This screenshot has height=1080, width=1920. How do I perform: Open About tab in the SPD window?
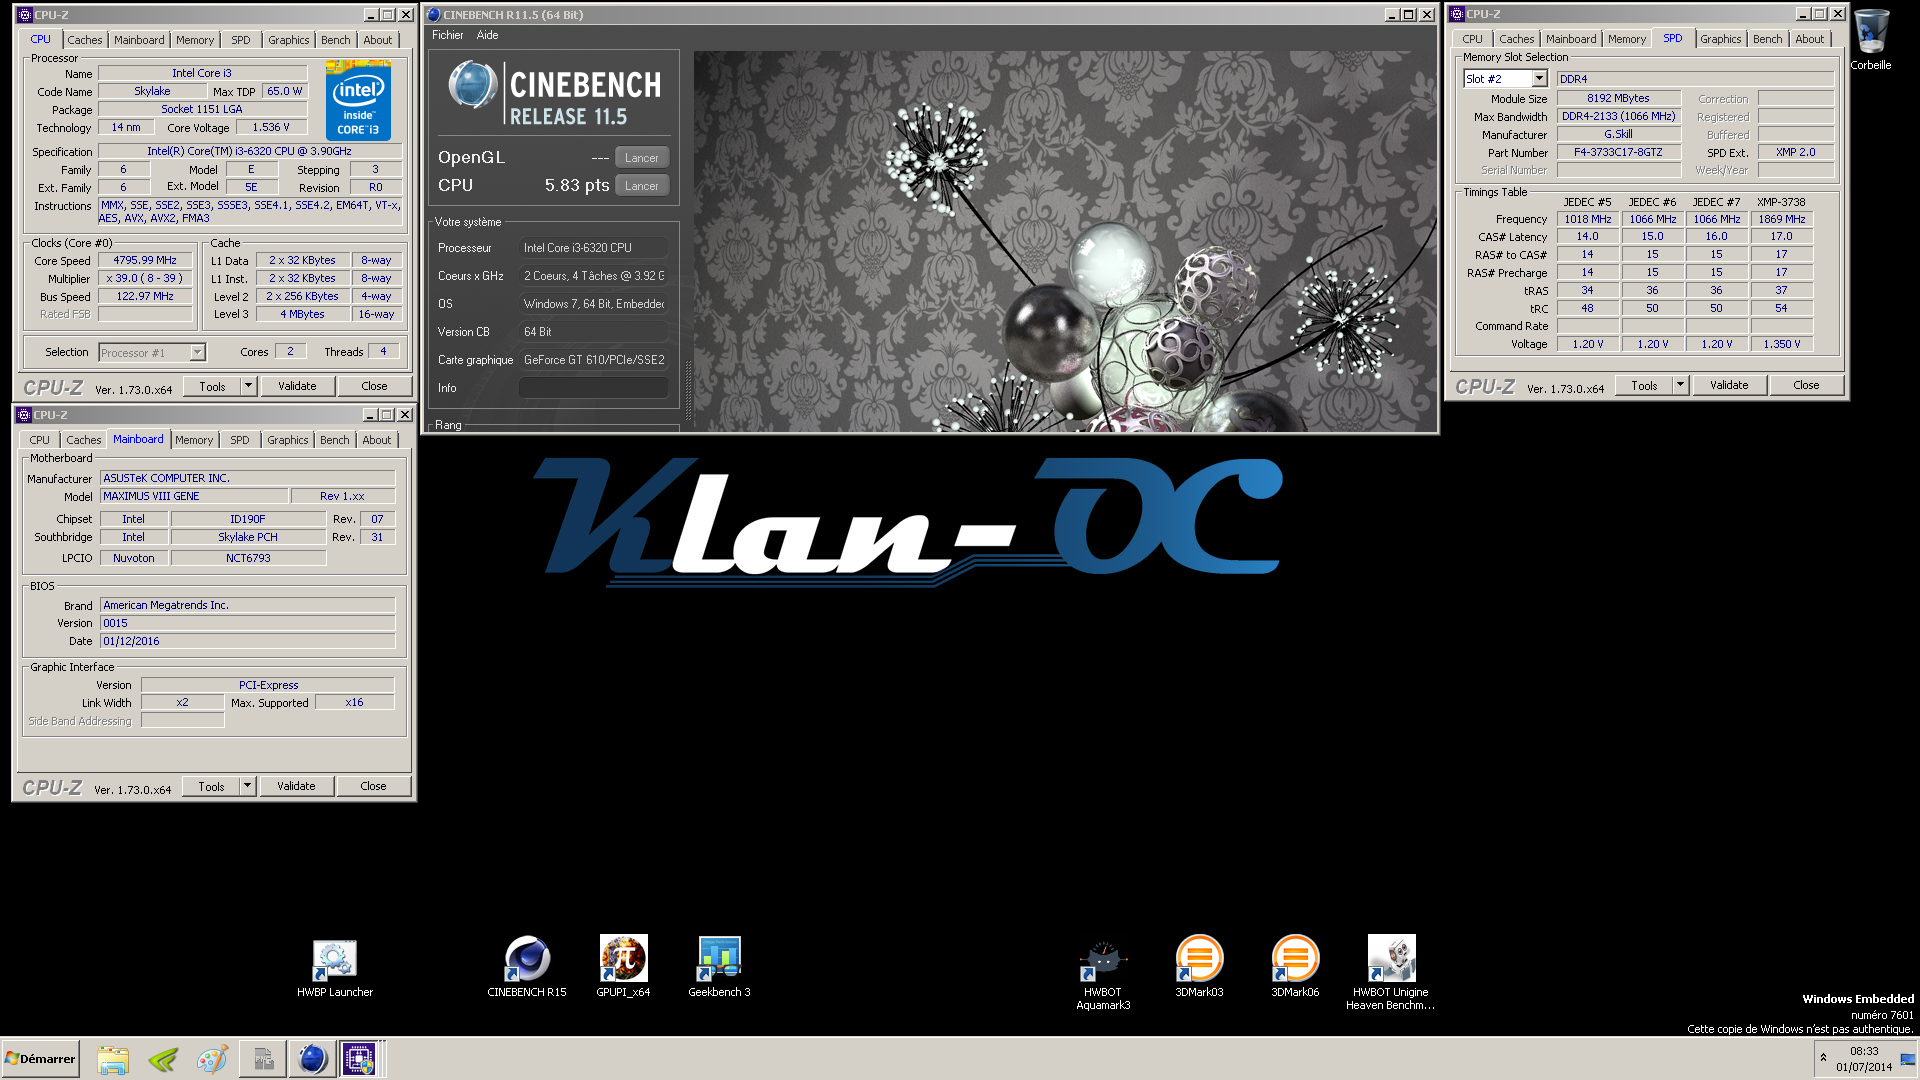point(1809,39)
